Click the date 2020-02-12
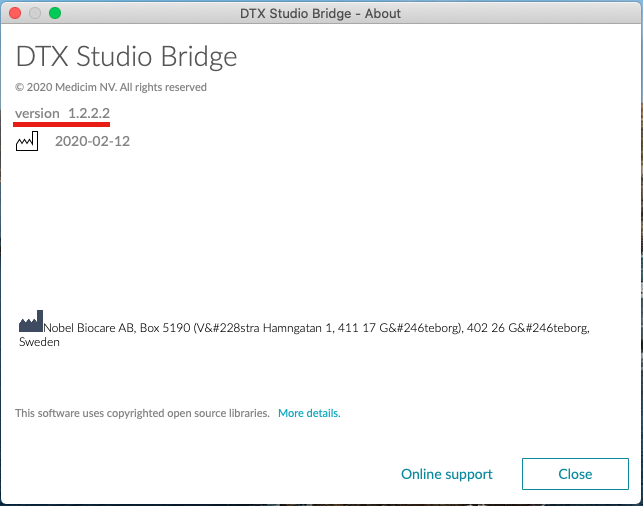The image size is (643, 506). pyautogui.click(x=92, y=141)
